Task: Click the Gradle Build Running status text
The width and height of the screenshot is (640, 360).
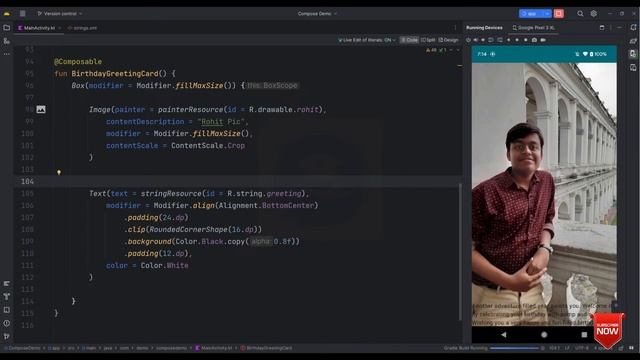Action: click(x=465, y=348)
